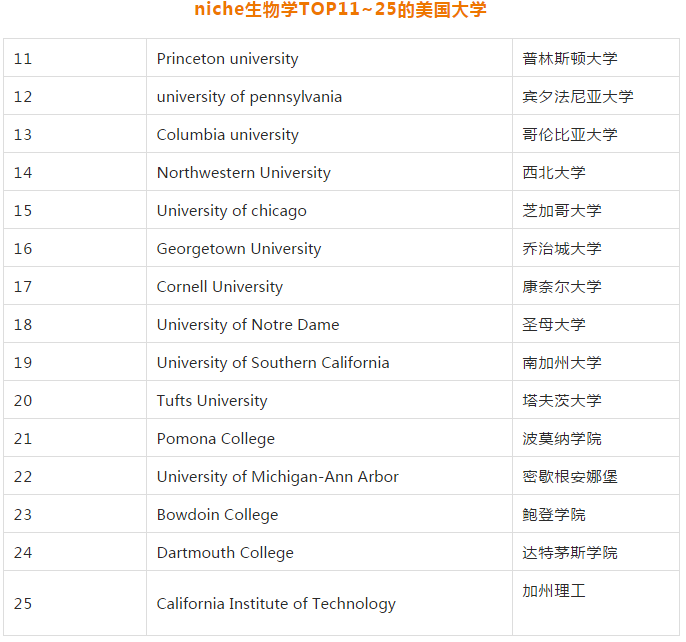The width and height of the screenshot is (686, 642).
Task: Select 密歇根安娜堡 cell
Action: coord(596,477)
